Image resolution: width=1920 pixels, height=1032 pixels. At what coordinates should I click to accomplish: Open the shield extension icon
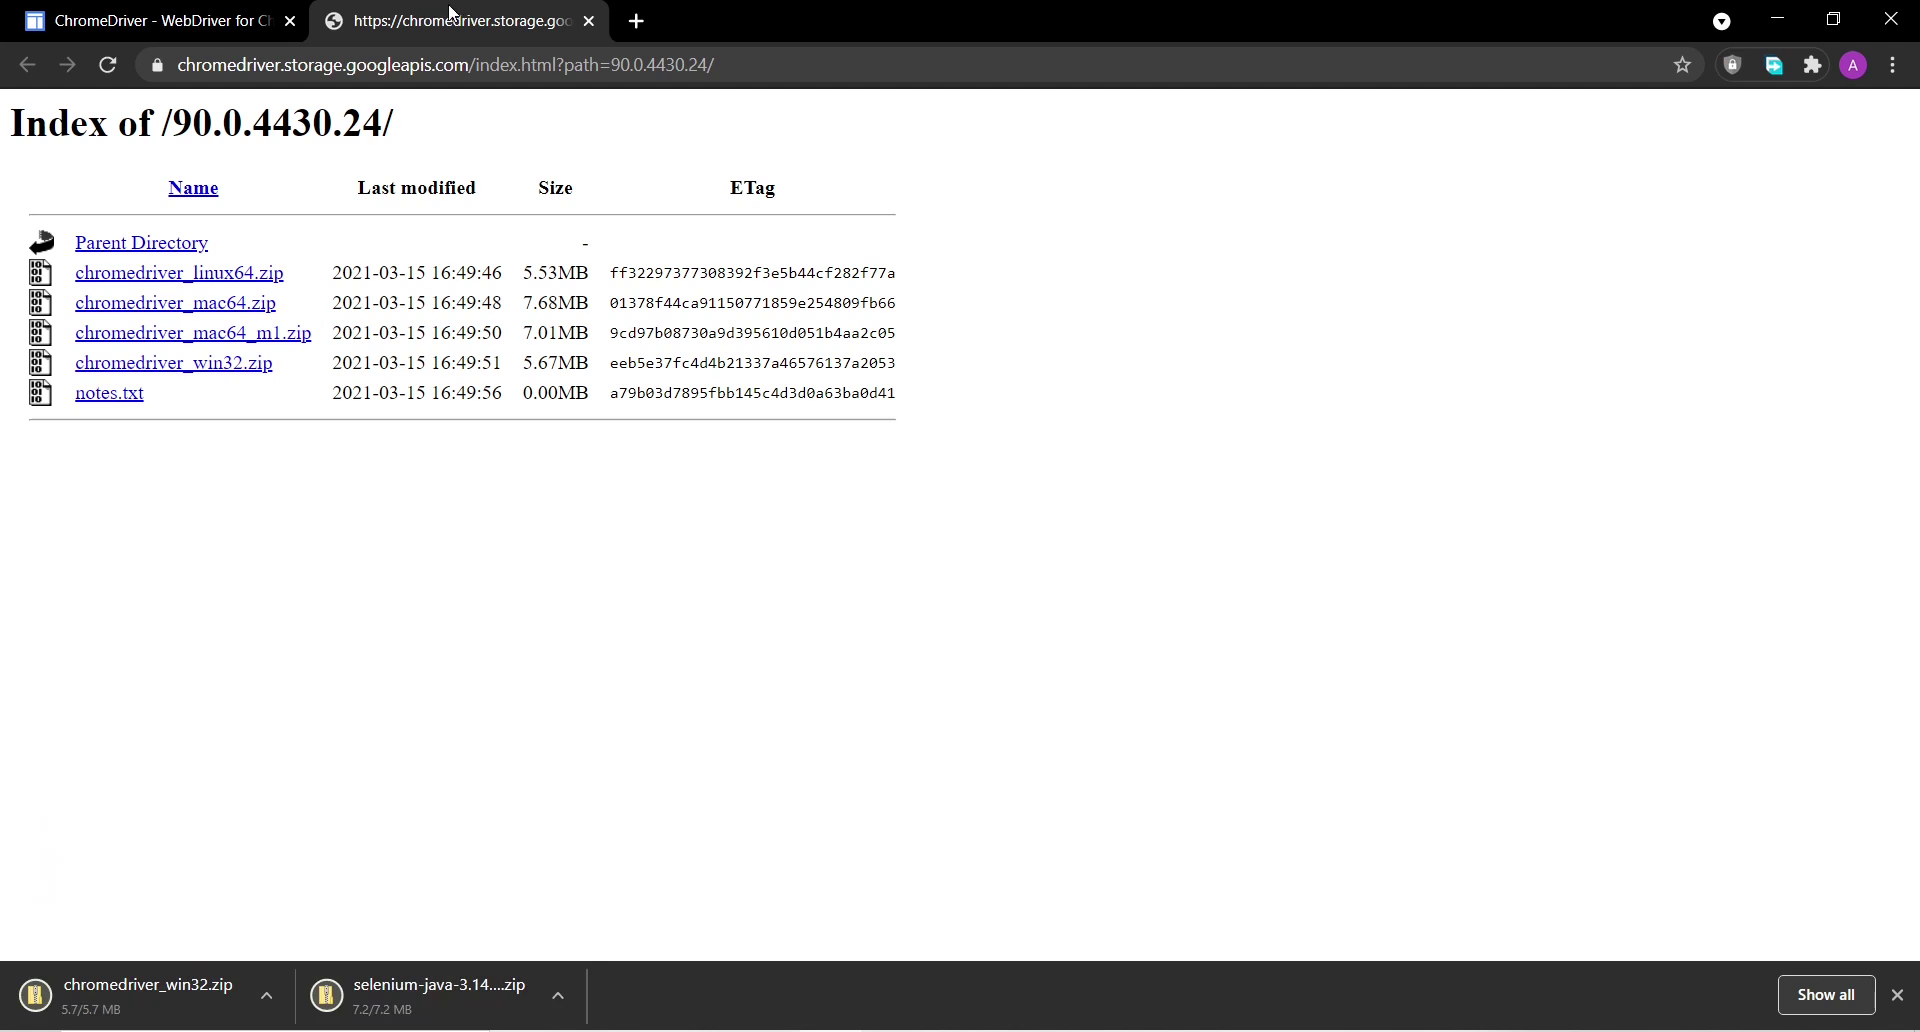point(1733,65)
